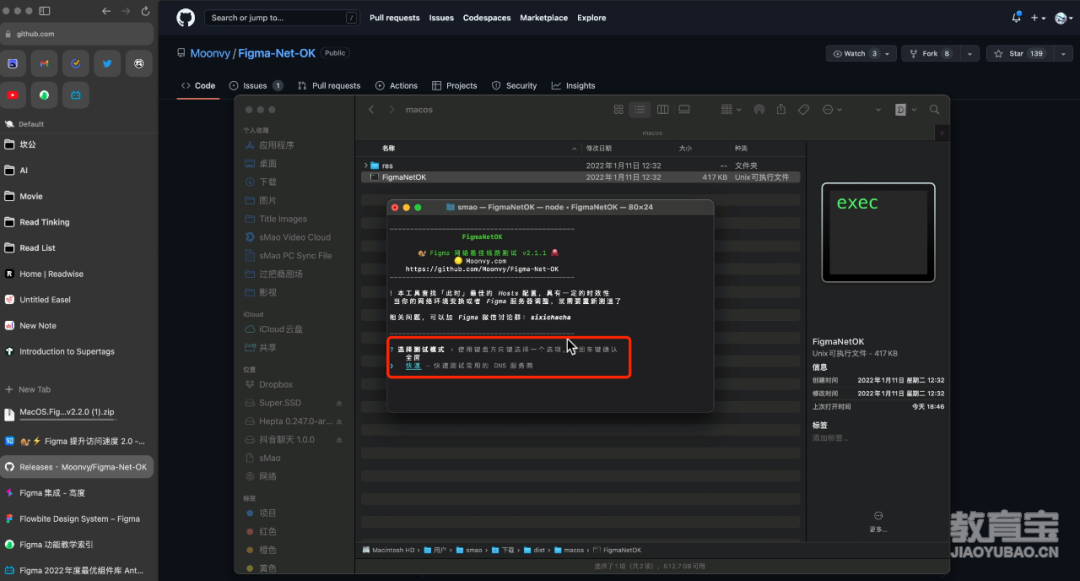Click Pull requests in GitHub top navigation
The width and height of the screenshot is (1080, 581).
tap(394, 18)
